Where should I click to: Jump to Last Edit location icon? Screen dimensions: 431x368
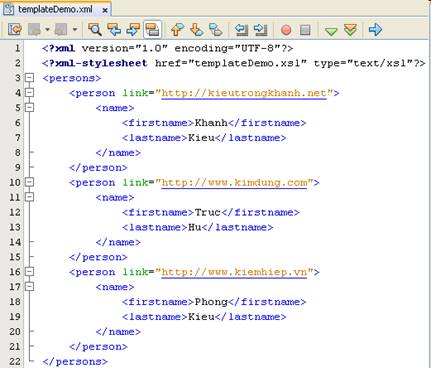click(x=14, y=30)
